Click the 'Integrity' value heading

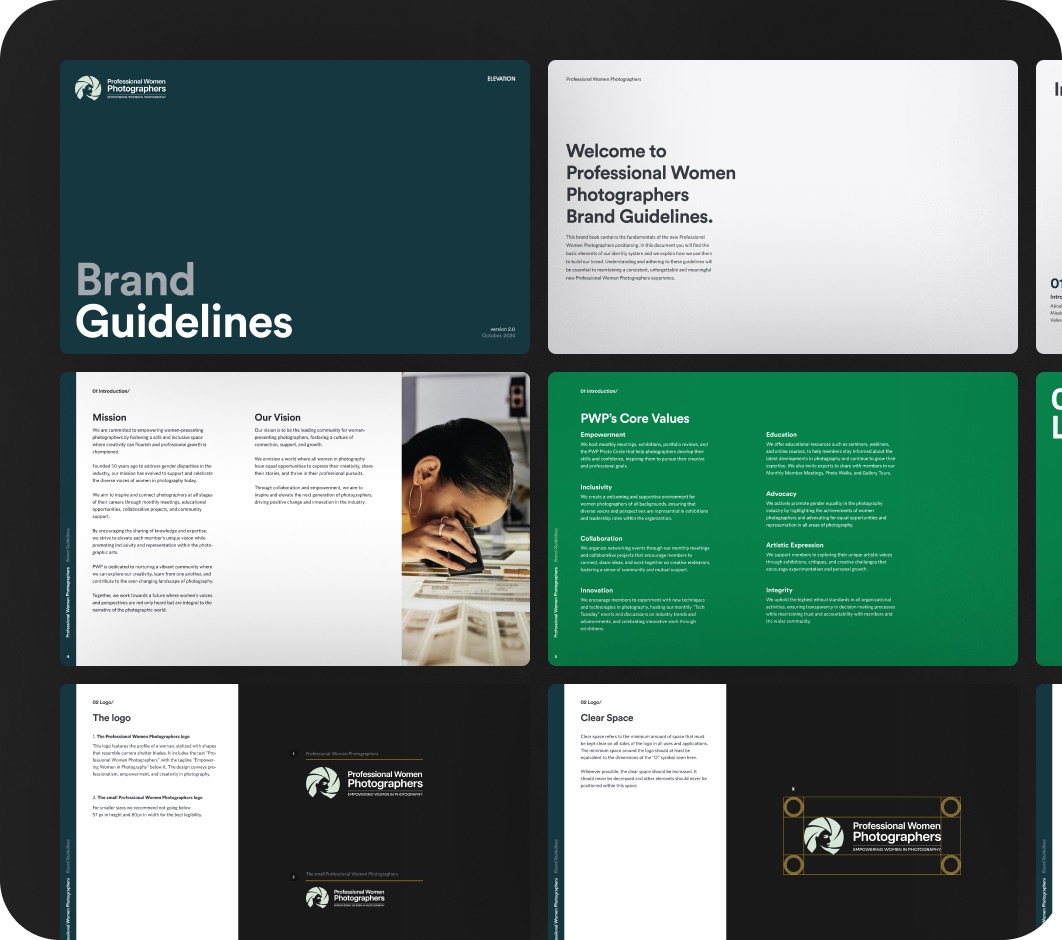click(779, 590)
